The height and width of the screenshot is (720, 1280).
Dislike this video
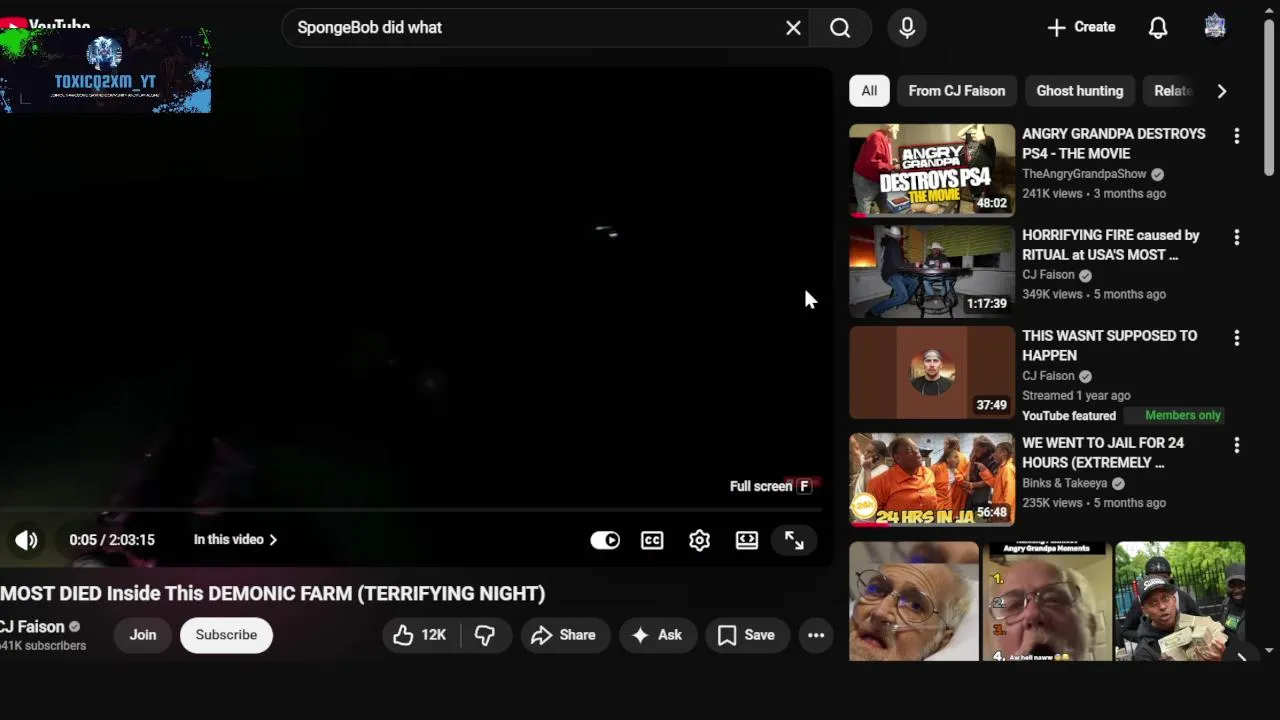pyautogui.click(x=485, y=635)
